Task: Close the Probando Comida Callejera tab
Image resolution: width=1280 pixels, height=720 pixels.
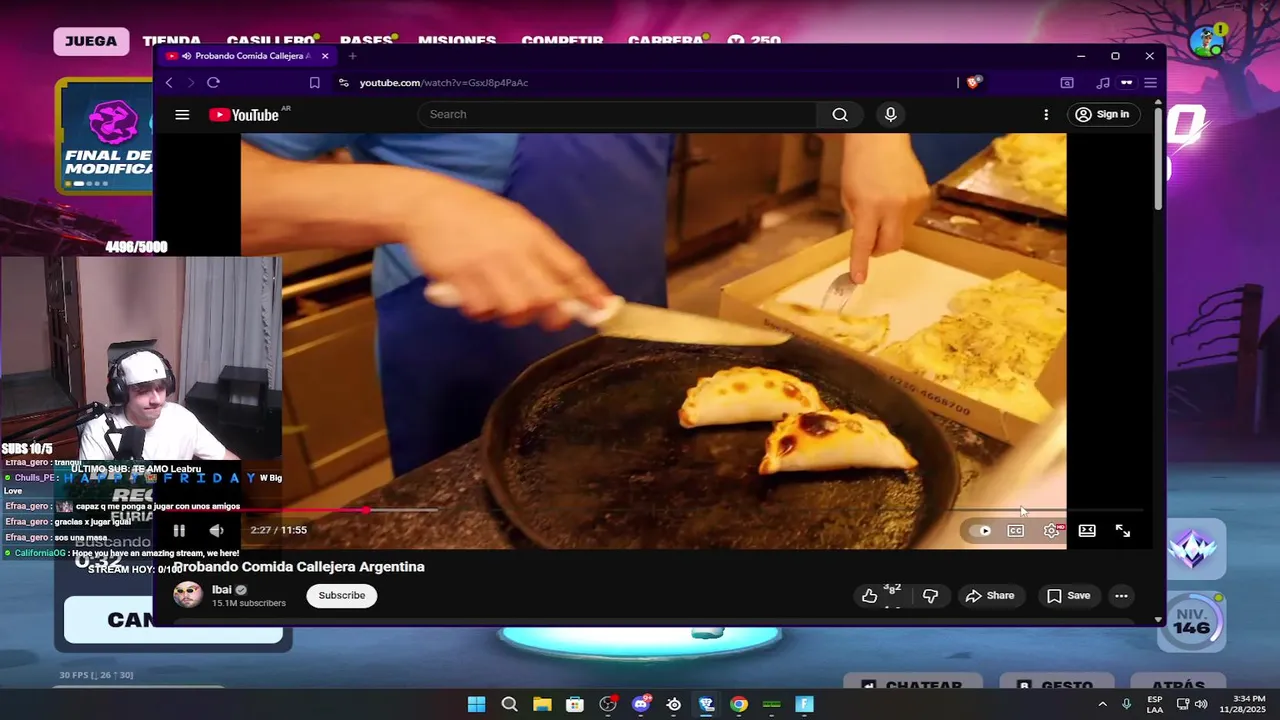Action: tap(325, 56)
